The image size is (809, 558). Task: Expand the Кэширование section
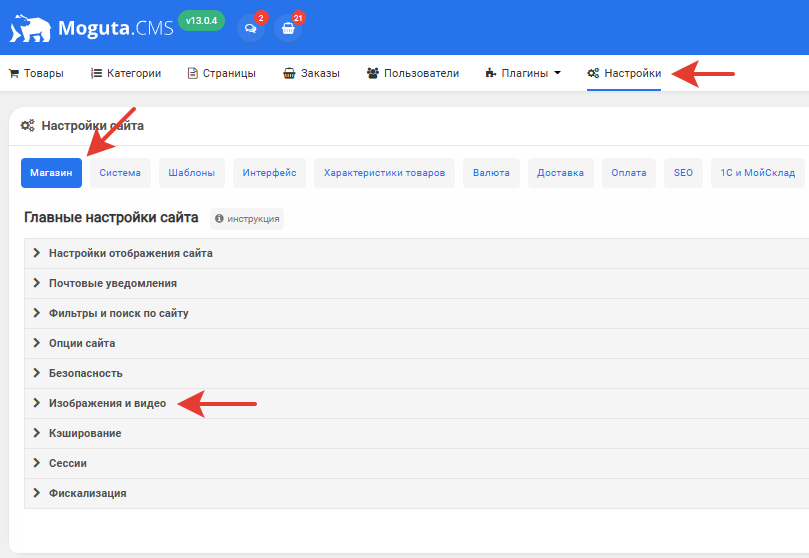pos(85,433)
